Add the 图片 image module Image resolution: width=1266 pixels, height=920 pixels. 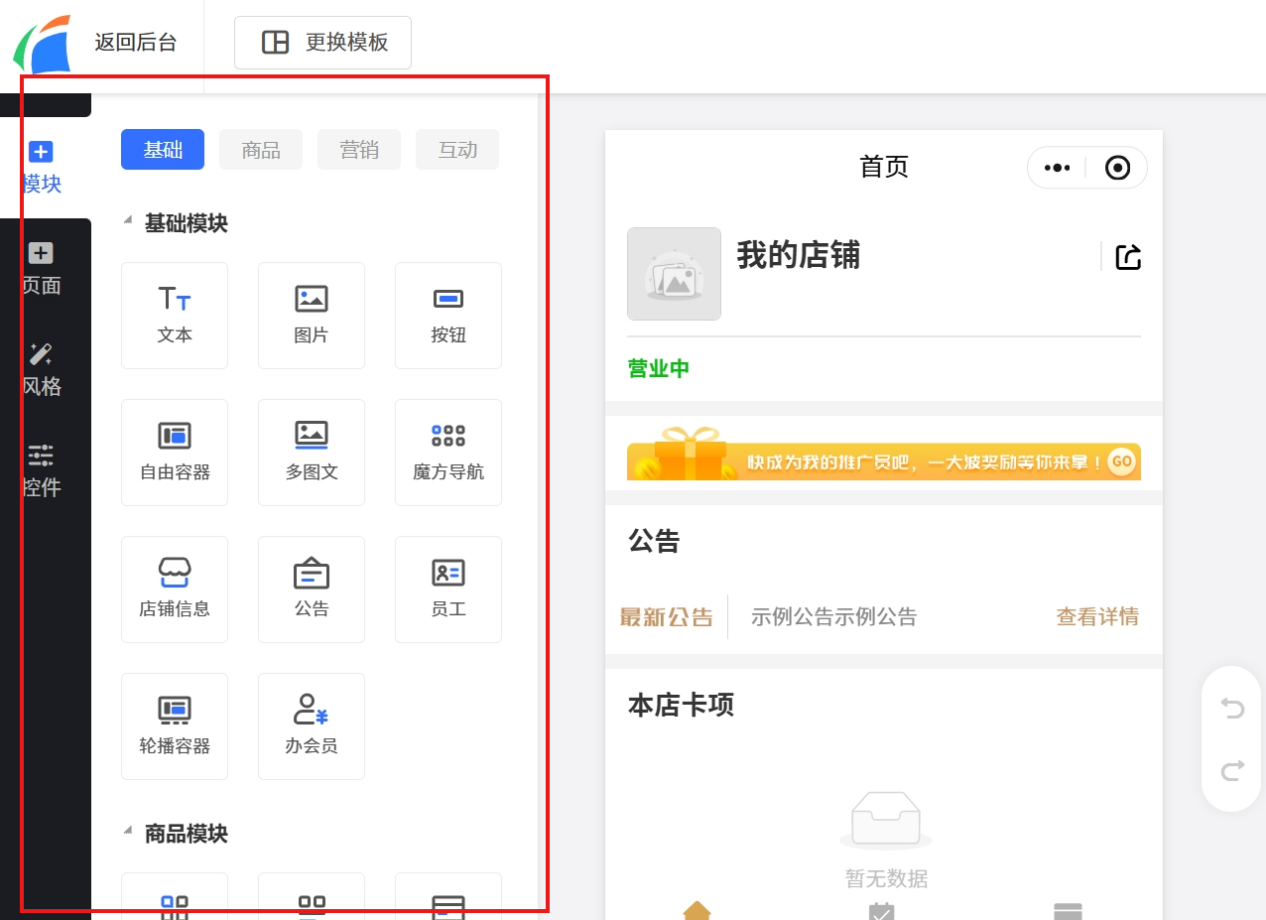[311, 315]
